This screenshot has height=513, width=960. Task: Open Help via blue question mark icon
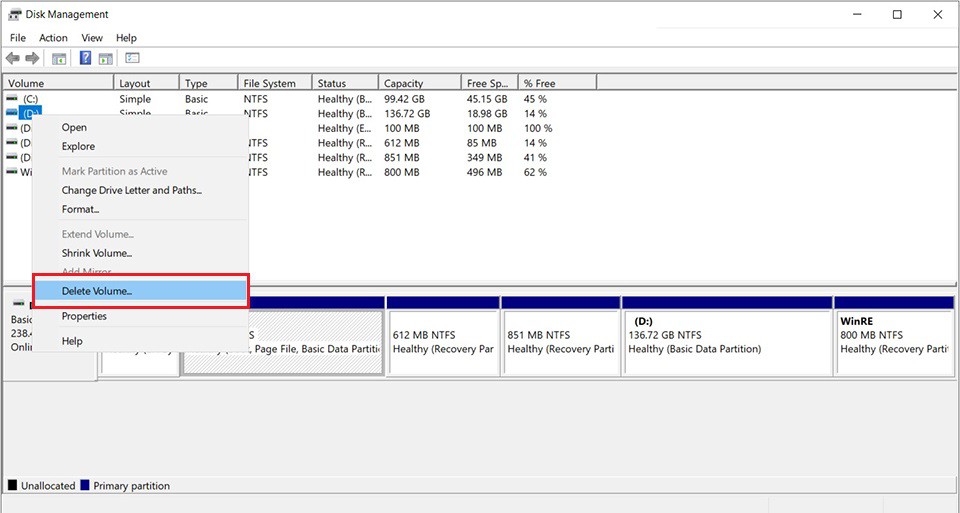(86, 59)
